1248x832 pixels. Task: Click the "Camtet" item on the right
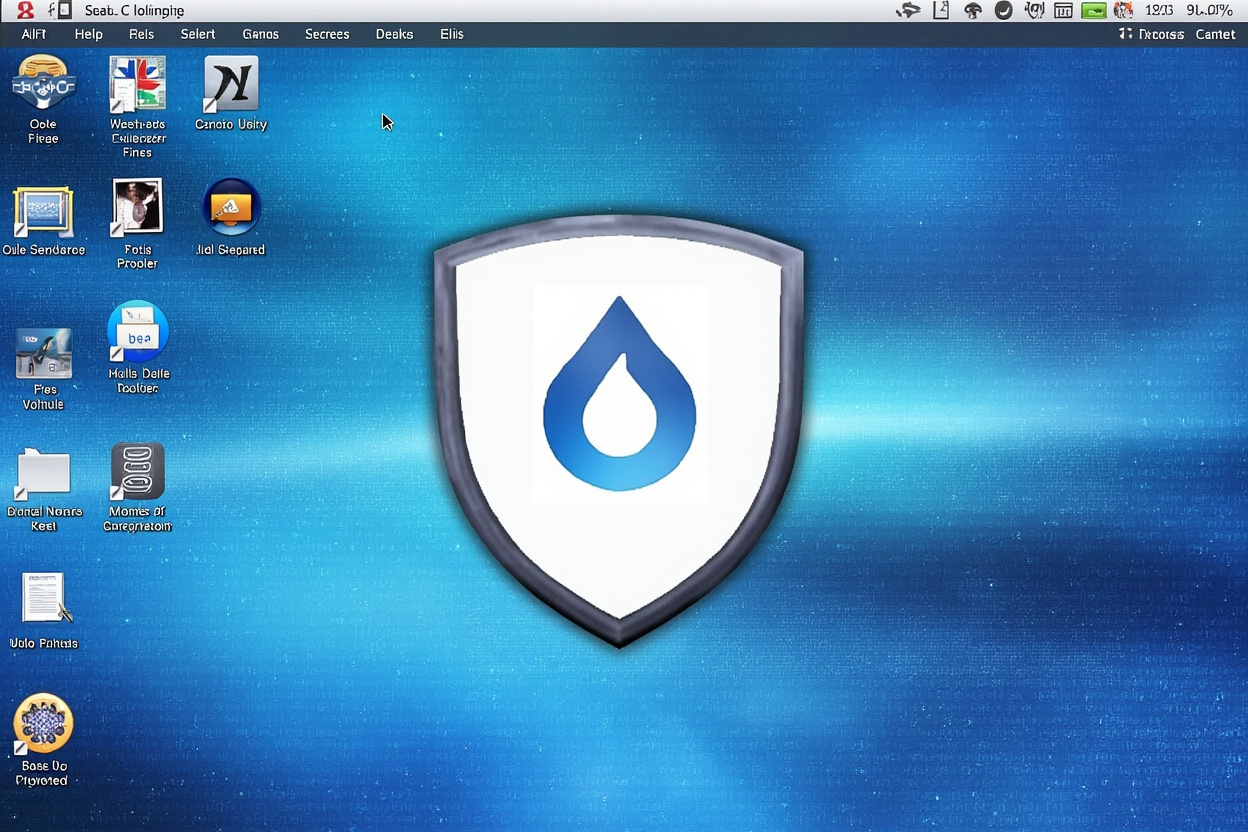pyautogui.click(x=1216, y=34)
